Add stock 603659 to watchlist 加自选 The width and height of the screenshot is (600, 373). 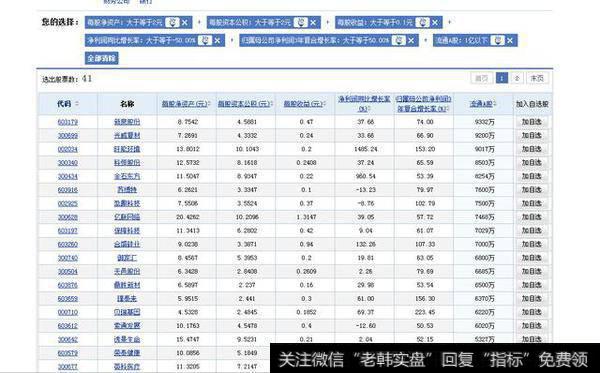pyautogui.click(x=532, y=299)
